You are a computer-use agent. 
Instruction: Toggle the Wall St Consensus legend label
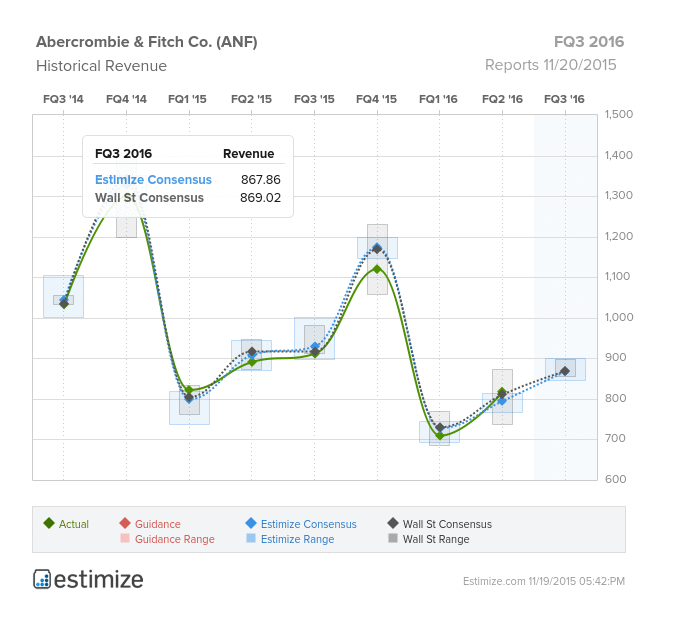click(x=447, y=524)
